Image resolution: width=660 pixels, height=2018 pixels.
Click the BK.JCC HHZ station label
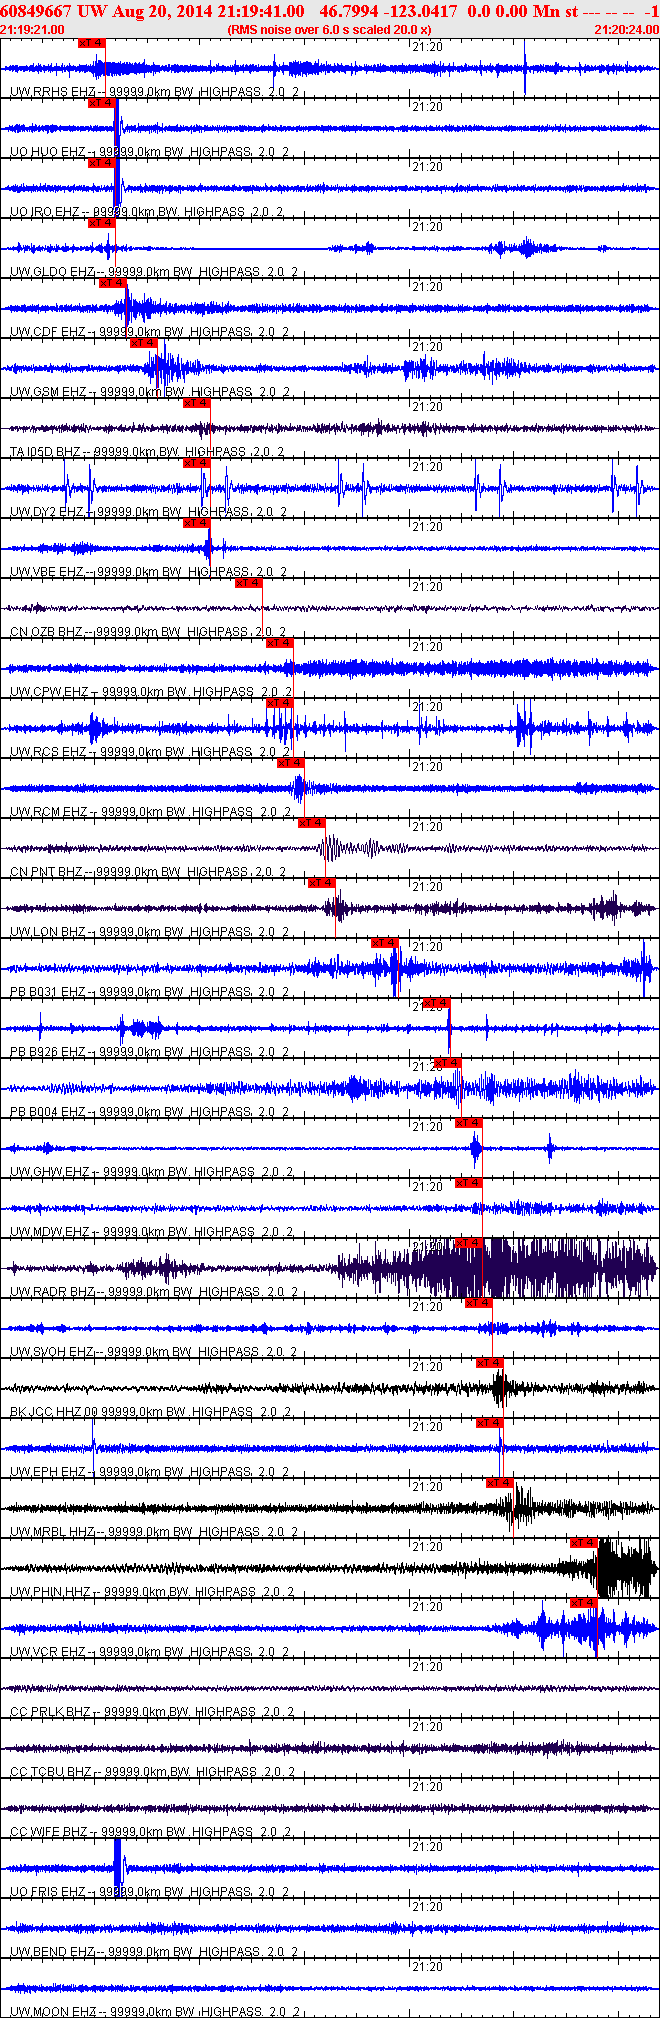tap(48, 1412)
